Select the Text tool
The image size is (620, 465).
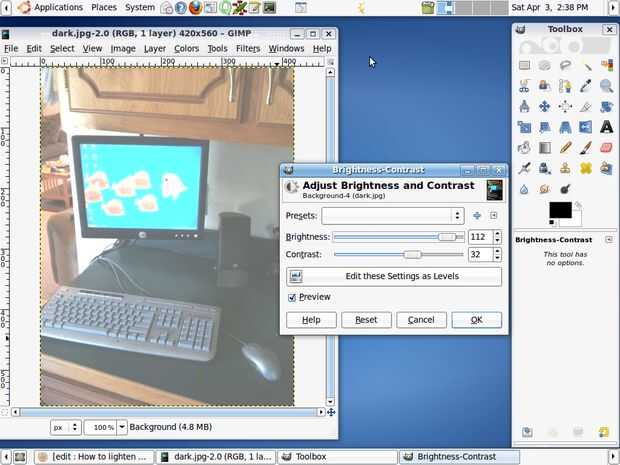(607, 127)
